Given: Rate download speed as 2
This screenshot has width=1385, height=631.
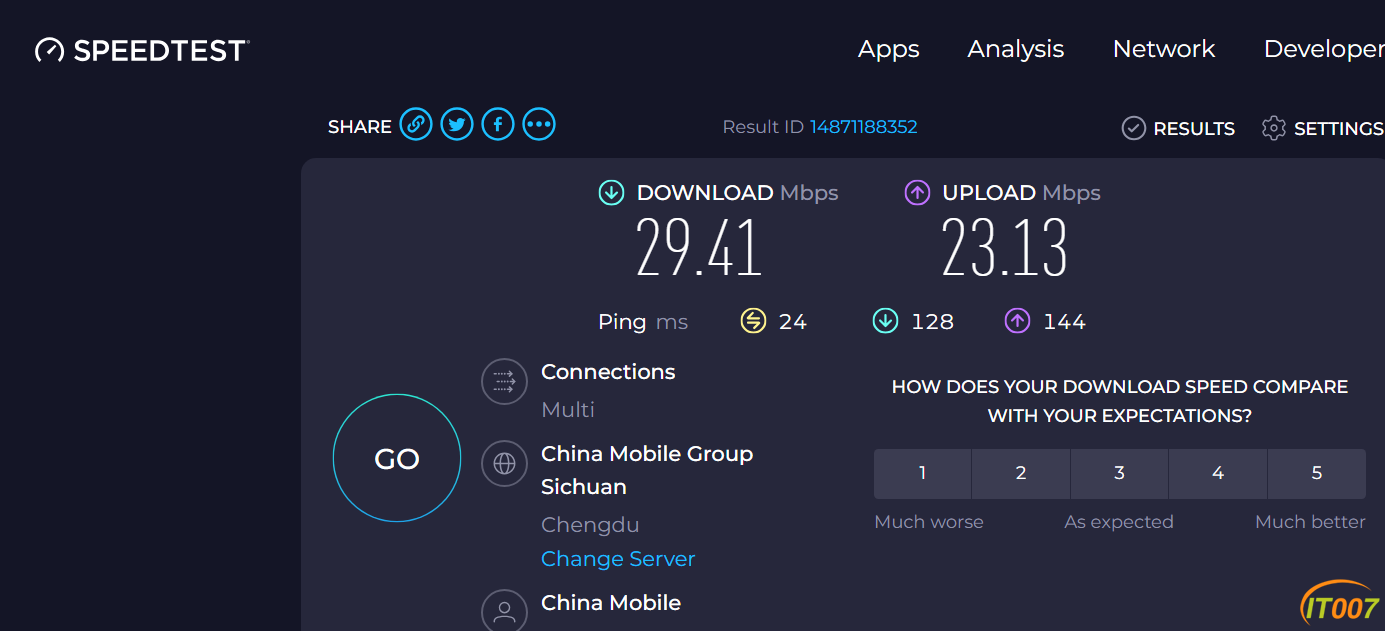Looking at the screenshot, I should click(1021, 473).
